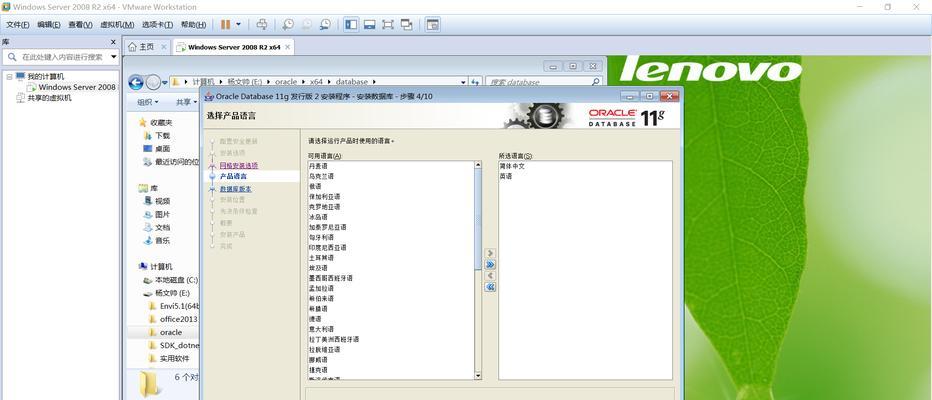The height and width of the screenshot is (400, 932).
Task: Open the 虚拟机(M) menu
Action: [117, 25]
